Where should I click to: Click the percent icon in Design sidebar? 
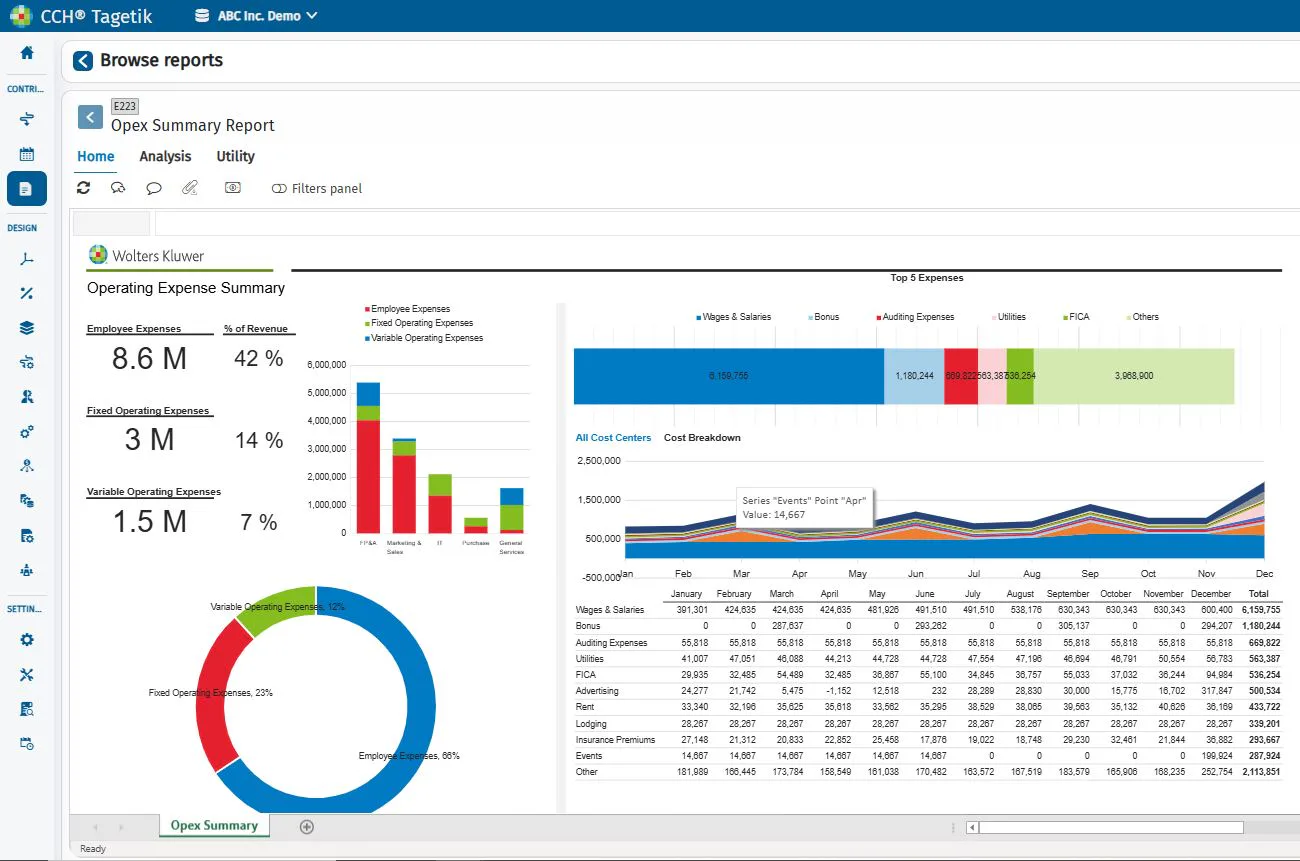tap(27, 293)
